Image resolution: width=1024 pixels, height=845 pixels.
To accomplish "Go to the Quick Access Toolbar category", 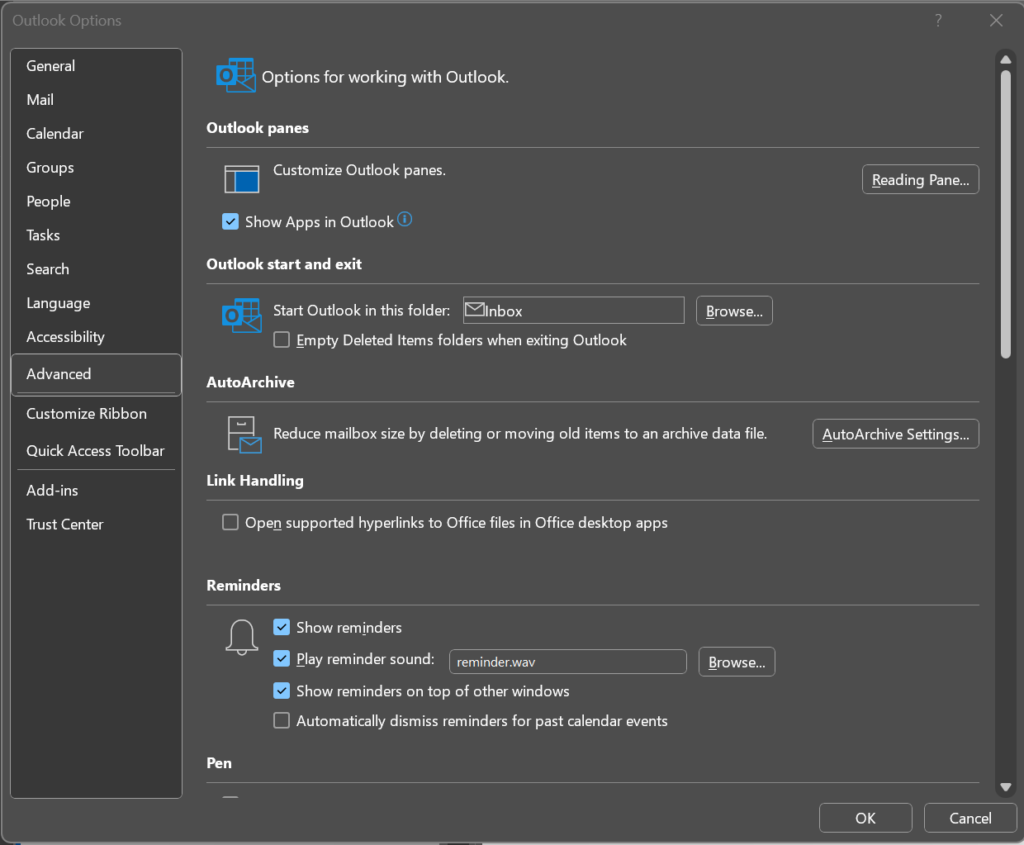I will 96,451.
